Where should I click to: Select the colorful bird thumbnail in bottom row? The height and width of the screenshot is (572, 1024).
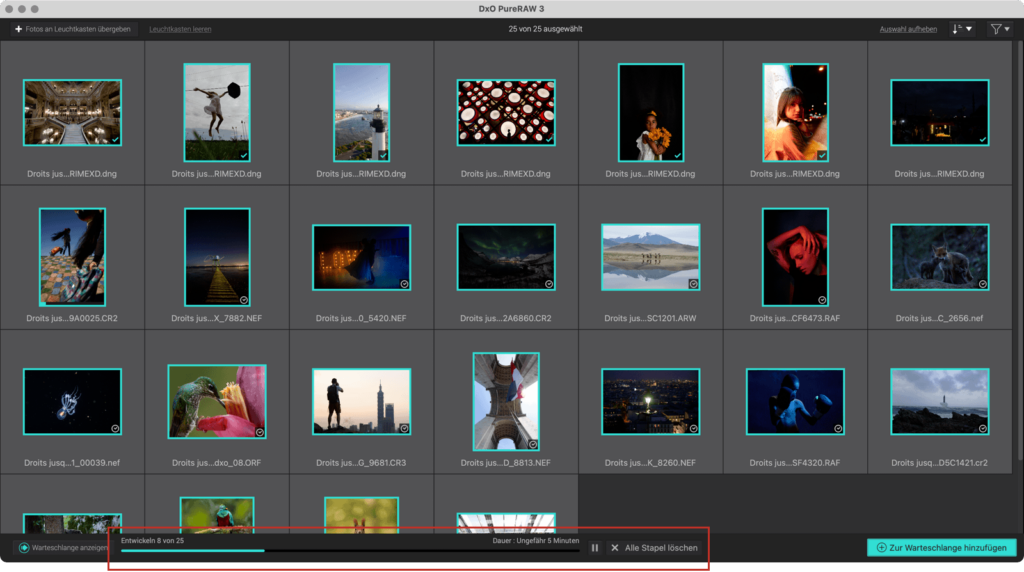pos(217,516)
